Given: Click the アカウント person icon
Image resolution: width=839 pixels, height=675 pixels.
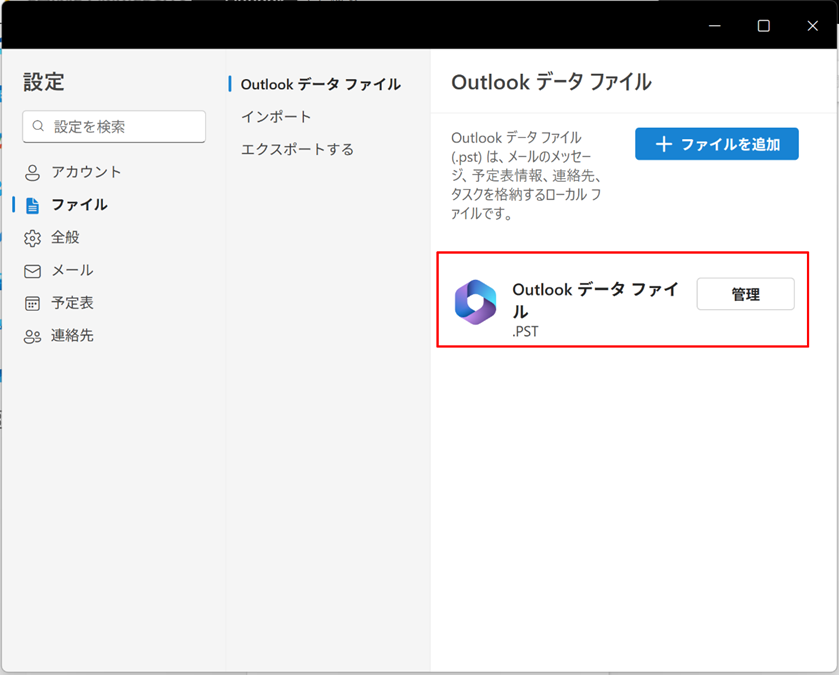Looking at the screenshot, I should tap(33, 172).
